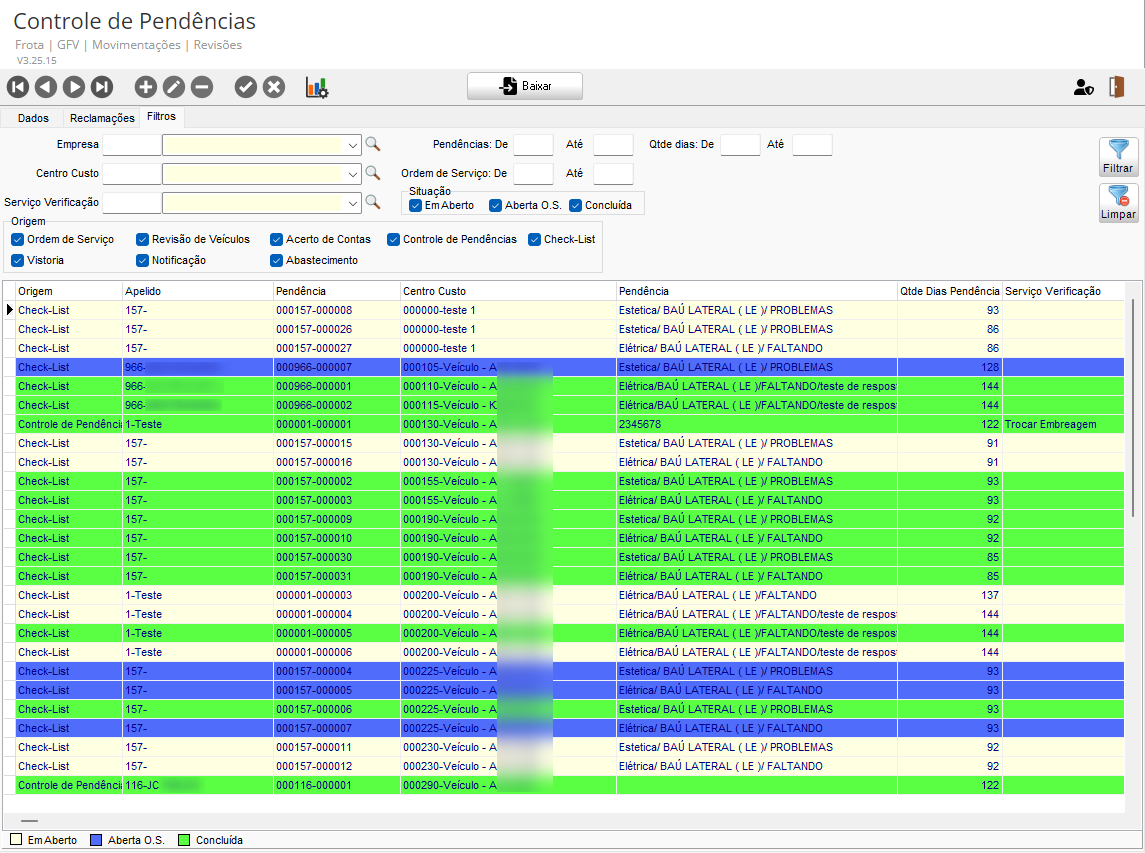
Task: Toggle the Revisão de Veículos checkbox
Action: click(x=143, y=240)
